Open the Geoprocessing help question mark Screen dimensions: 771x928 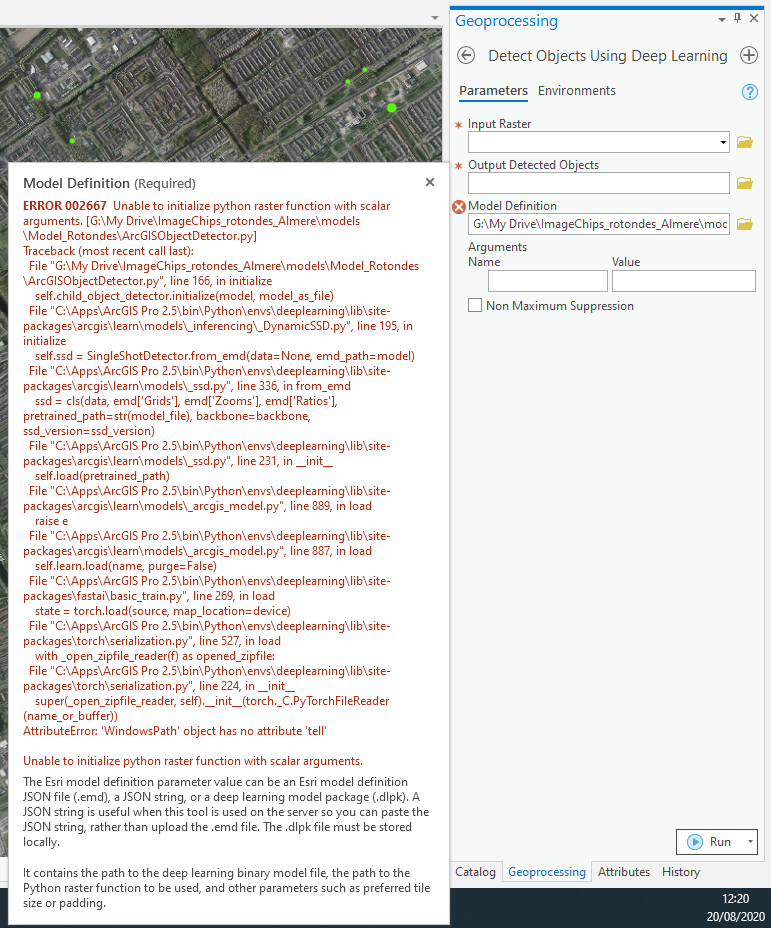click(x=750, y=92)
